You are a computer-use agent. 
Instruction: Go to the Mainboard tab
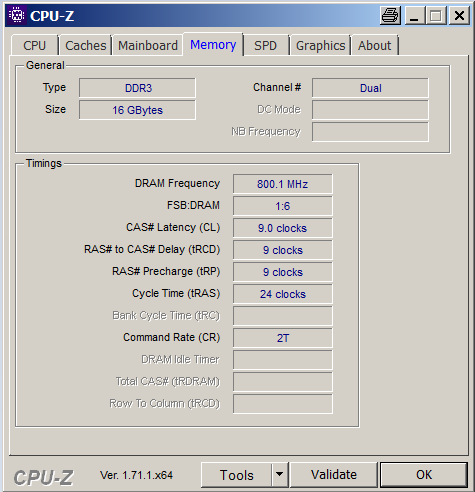click(x=148, y=46)
